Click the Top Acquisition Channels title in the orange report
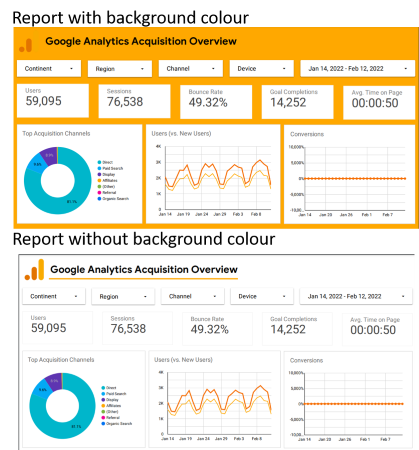Screen dimensions: 419x450 56,134
